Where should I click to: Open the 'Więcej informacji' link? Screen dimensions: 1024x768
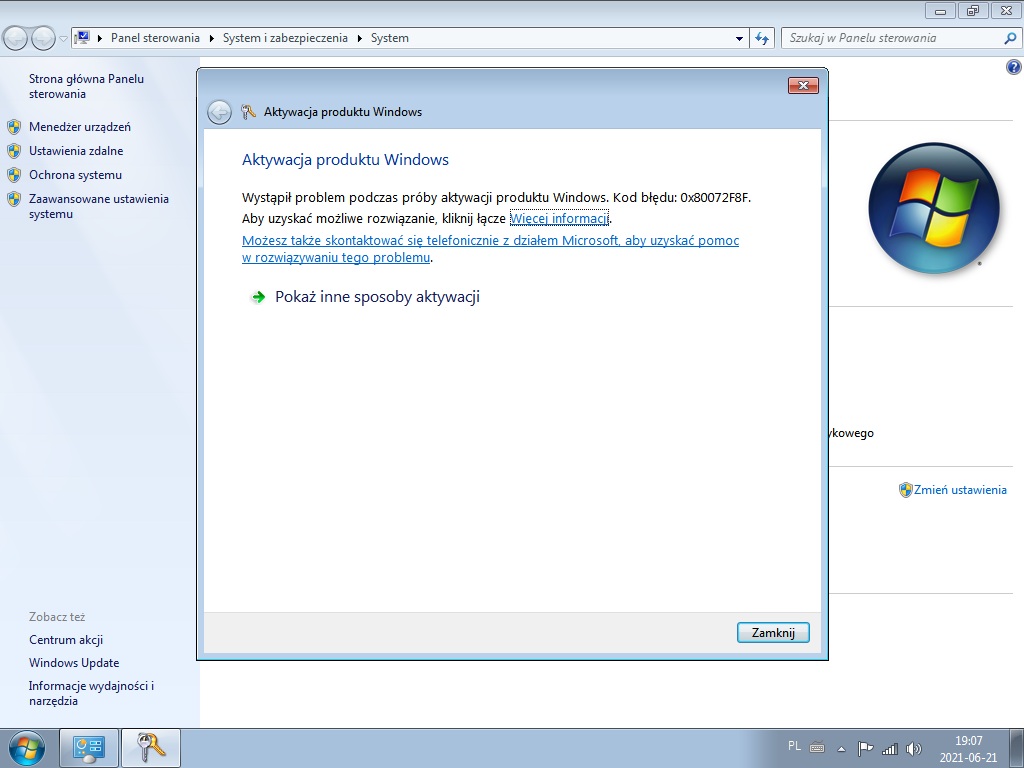pos(559,218)
